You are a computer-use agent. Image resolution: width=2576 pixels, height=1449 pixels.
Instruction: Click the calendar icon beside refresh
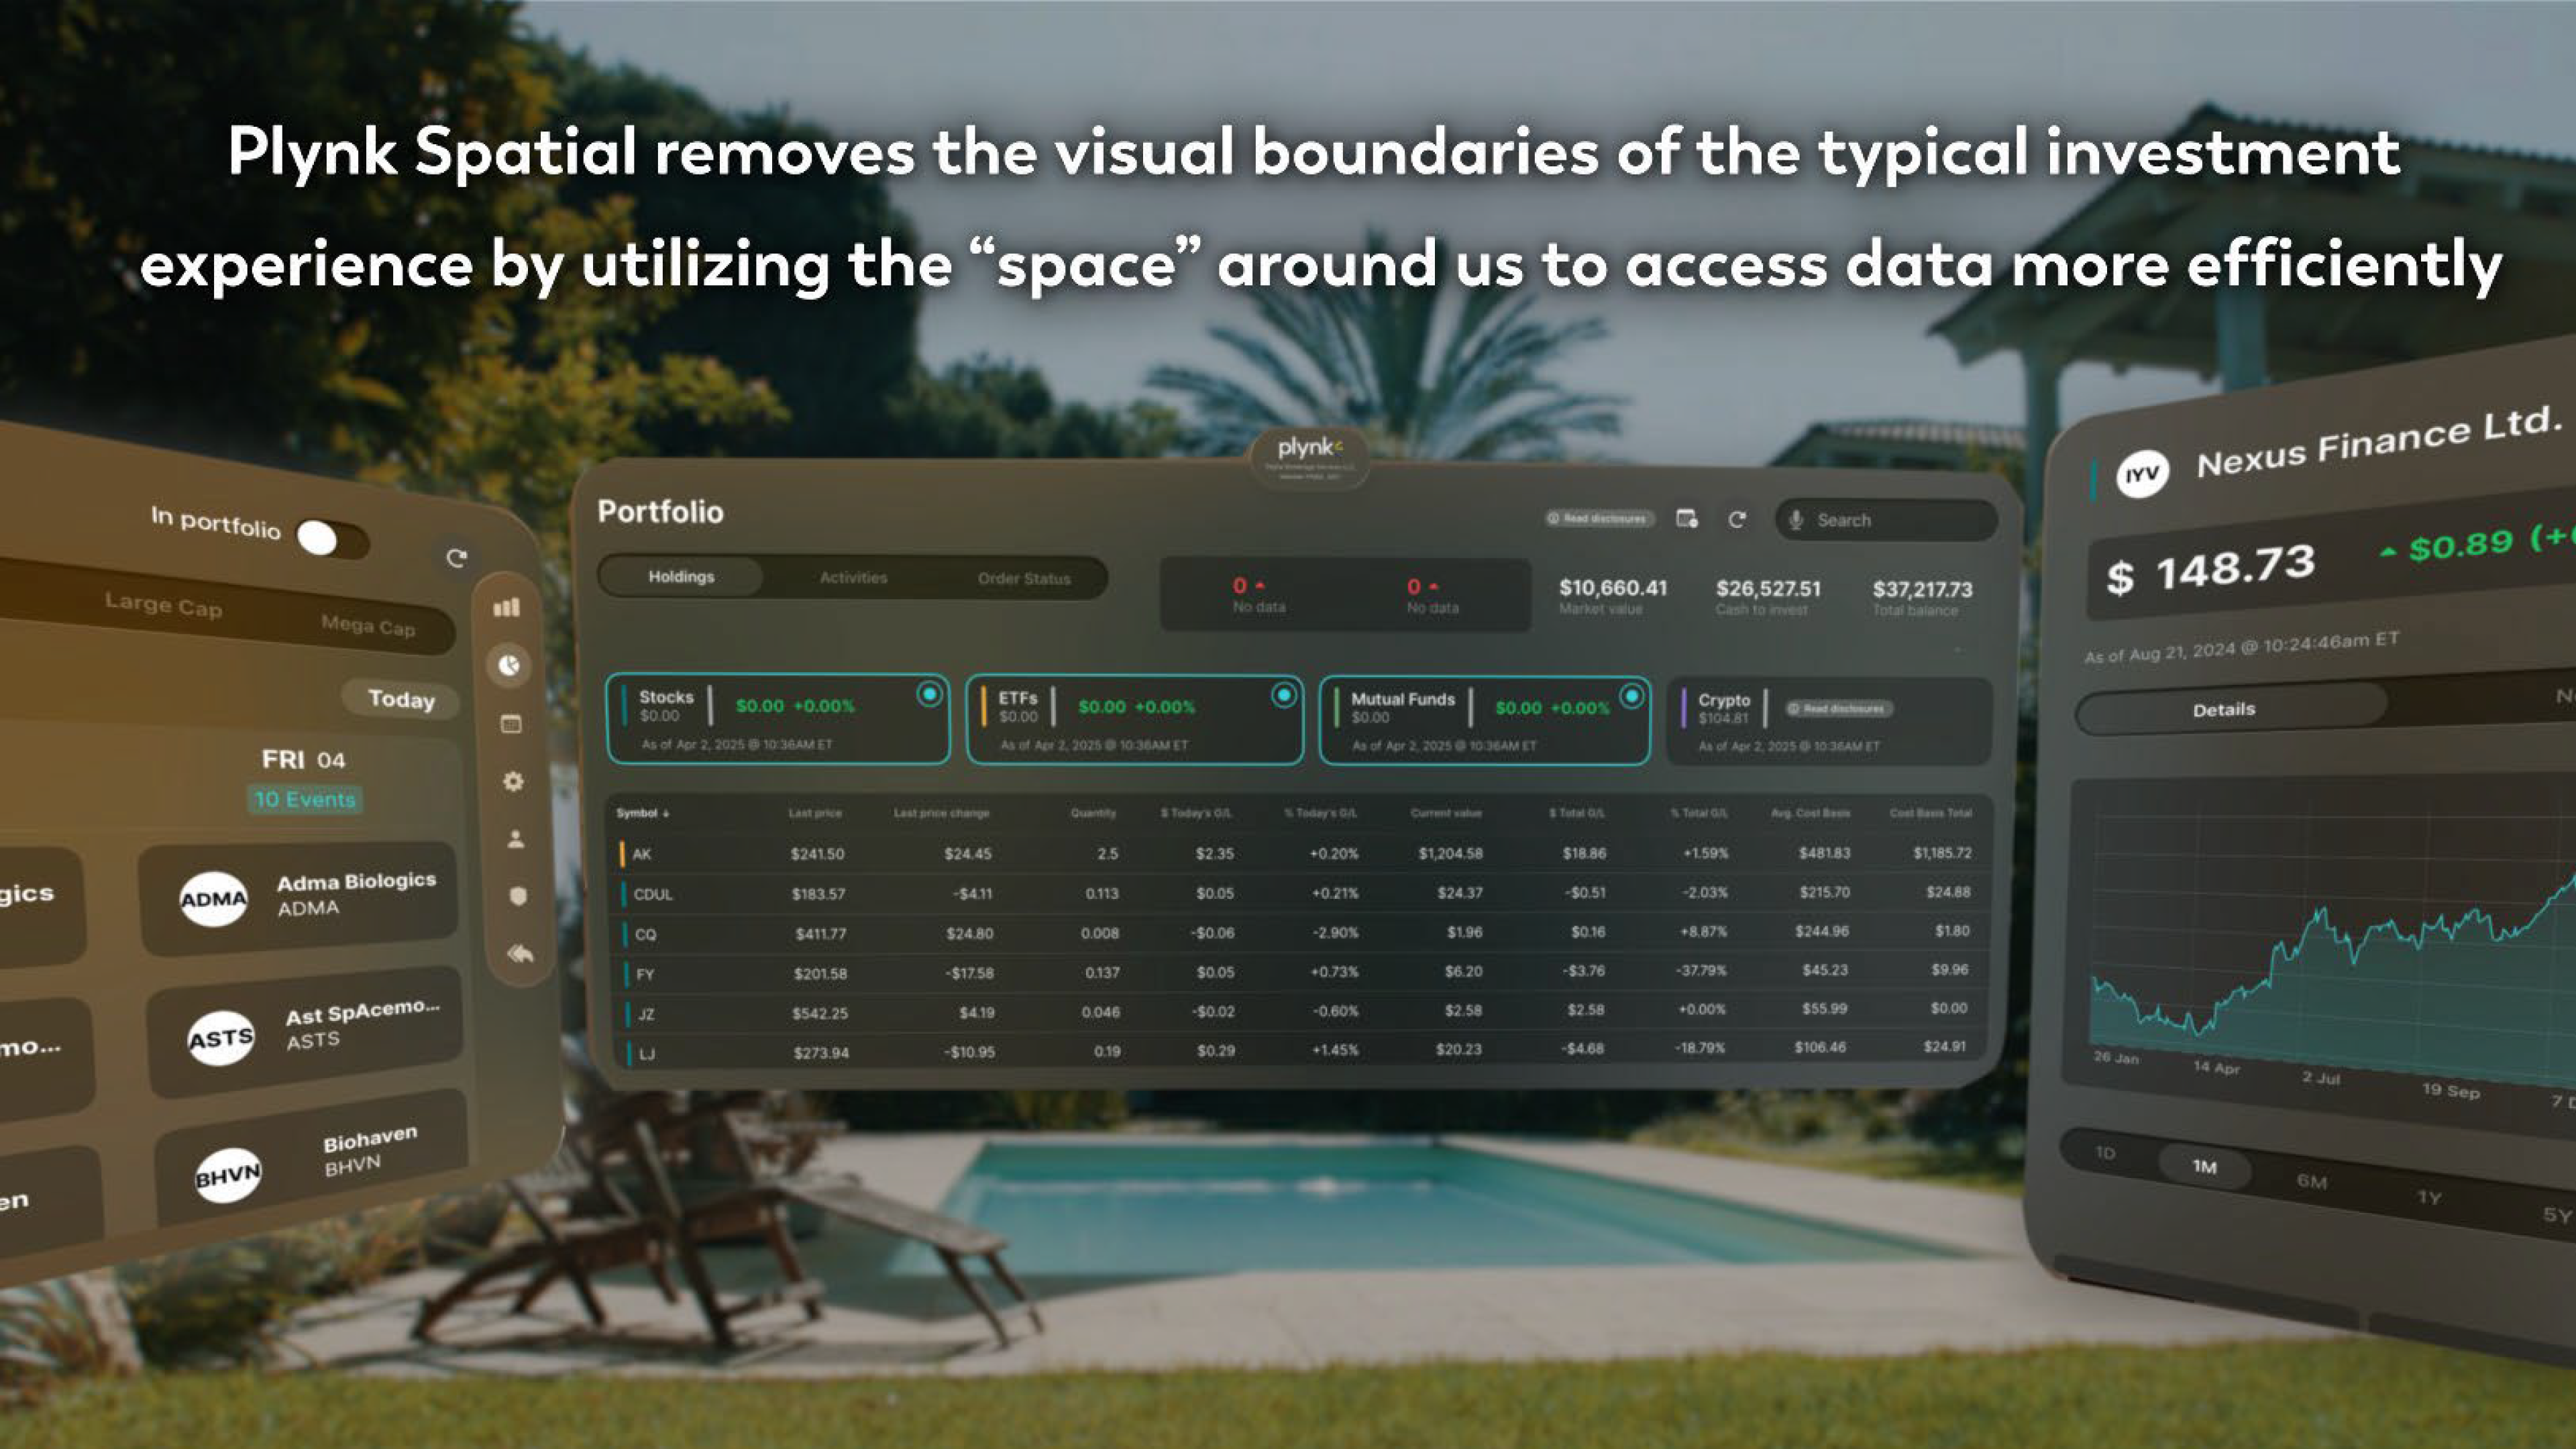[x=1687, y=518]
